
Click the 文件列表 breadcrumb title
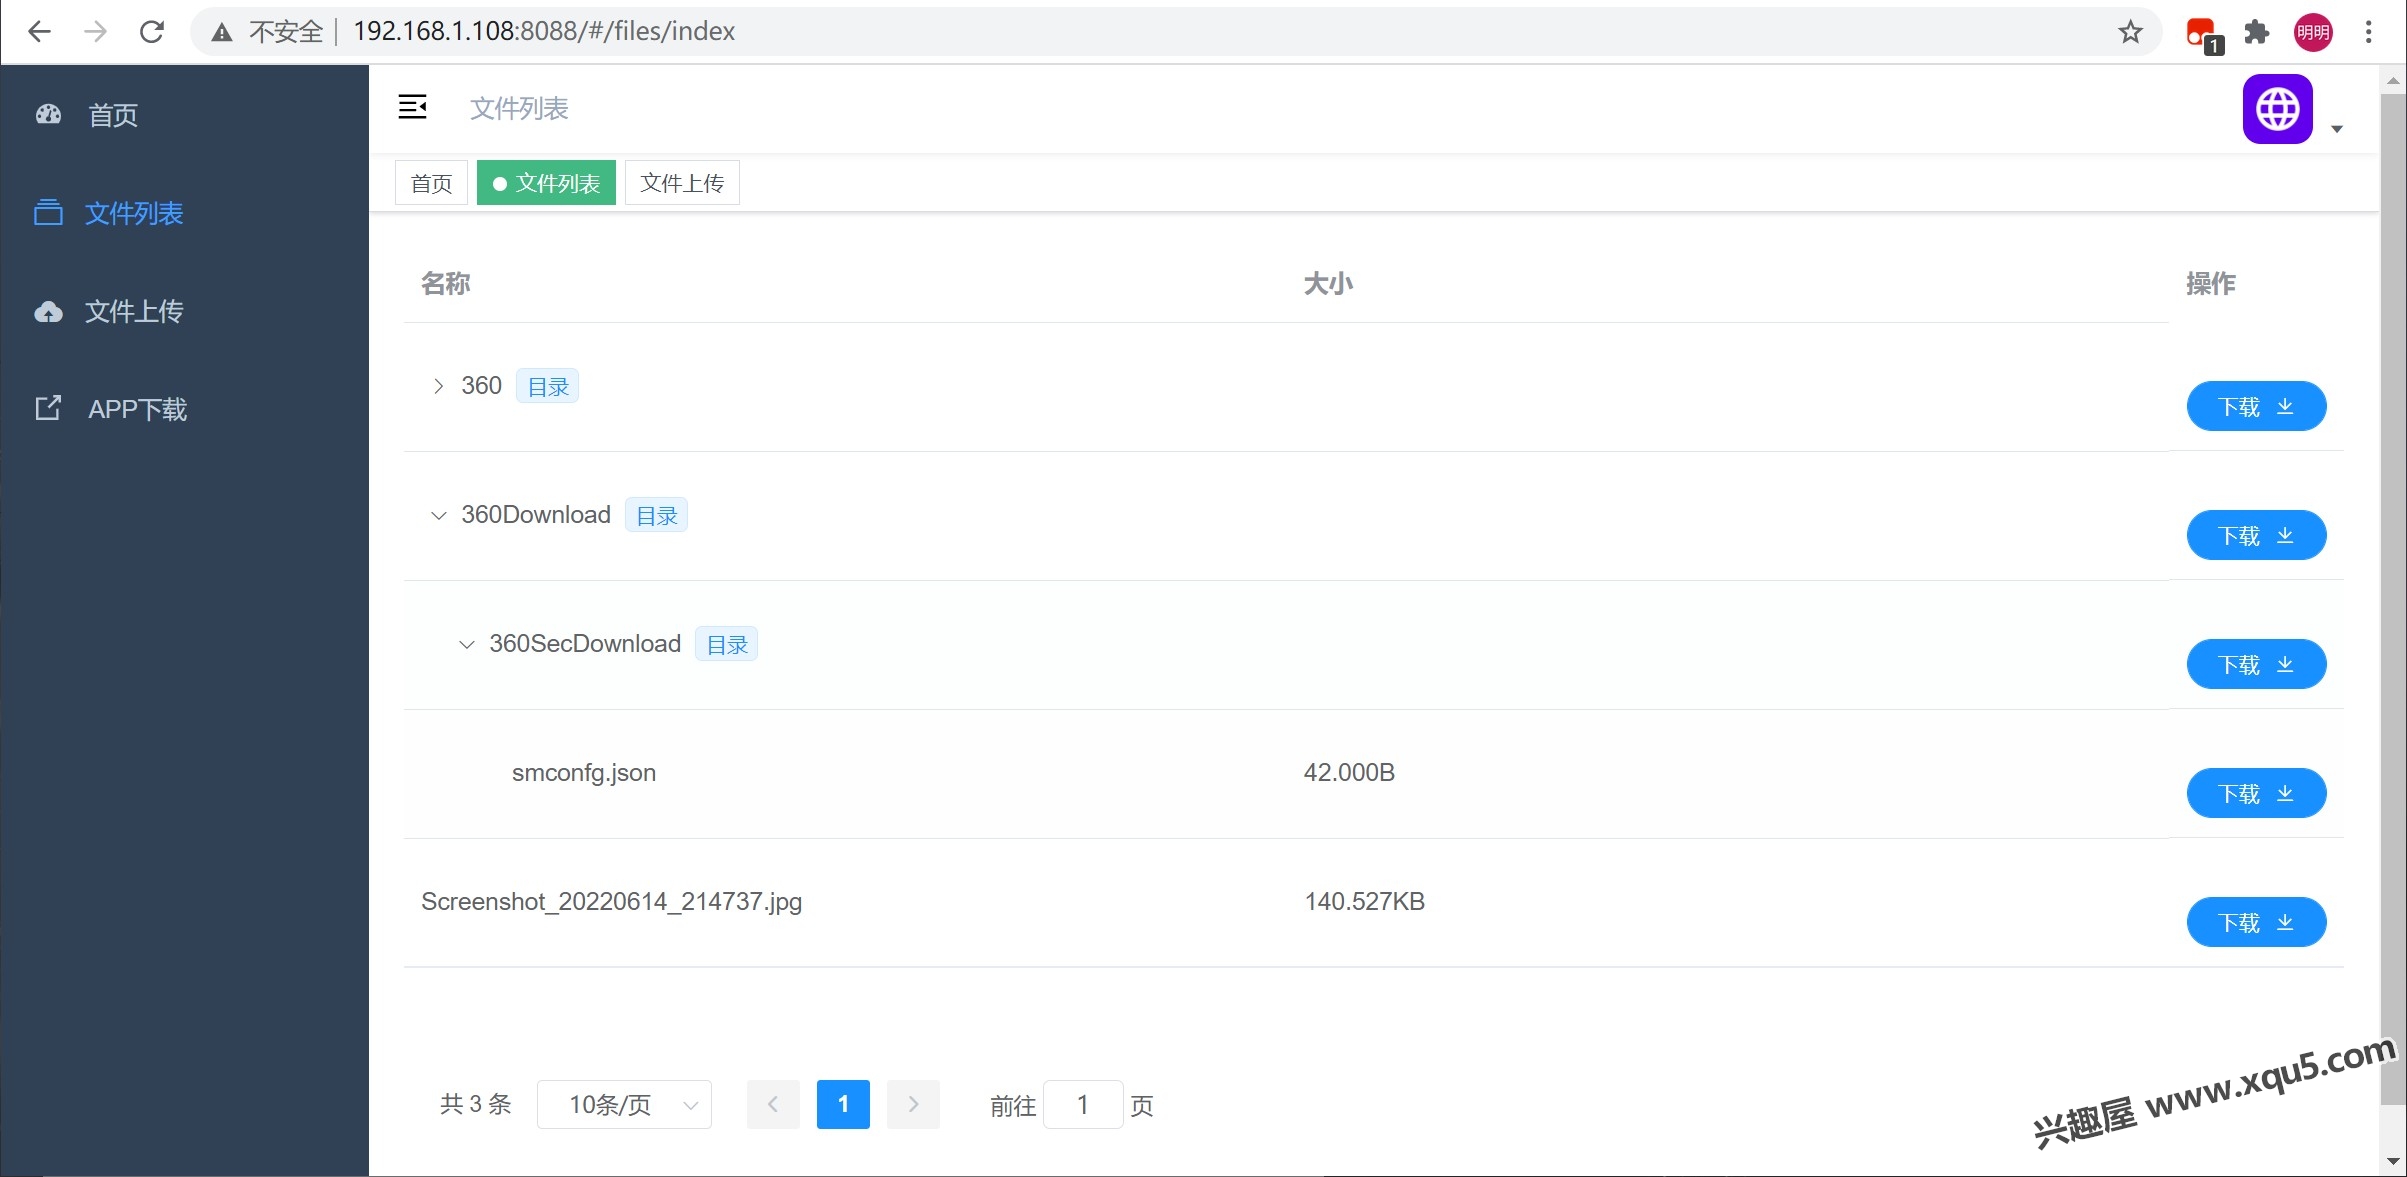pyautogui.click(x=519, y=108)
